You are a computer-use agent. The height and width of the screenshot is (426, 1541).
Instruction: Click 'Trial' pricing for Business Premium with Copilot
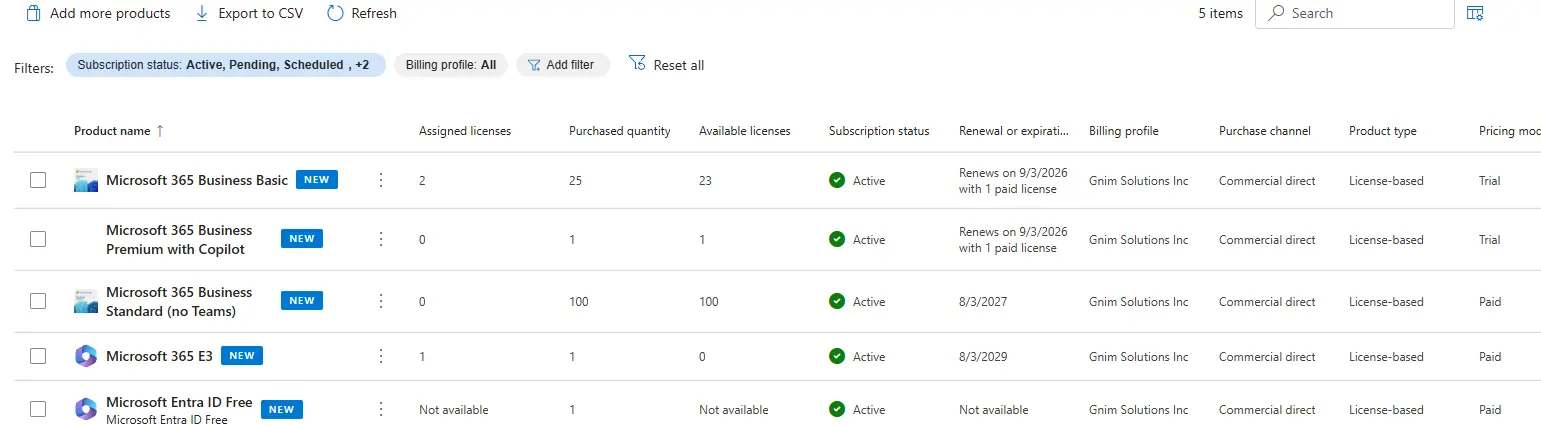1490,239
